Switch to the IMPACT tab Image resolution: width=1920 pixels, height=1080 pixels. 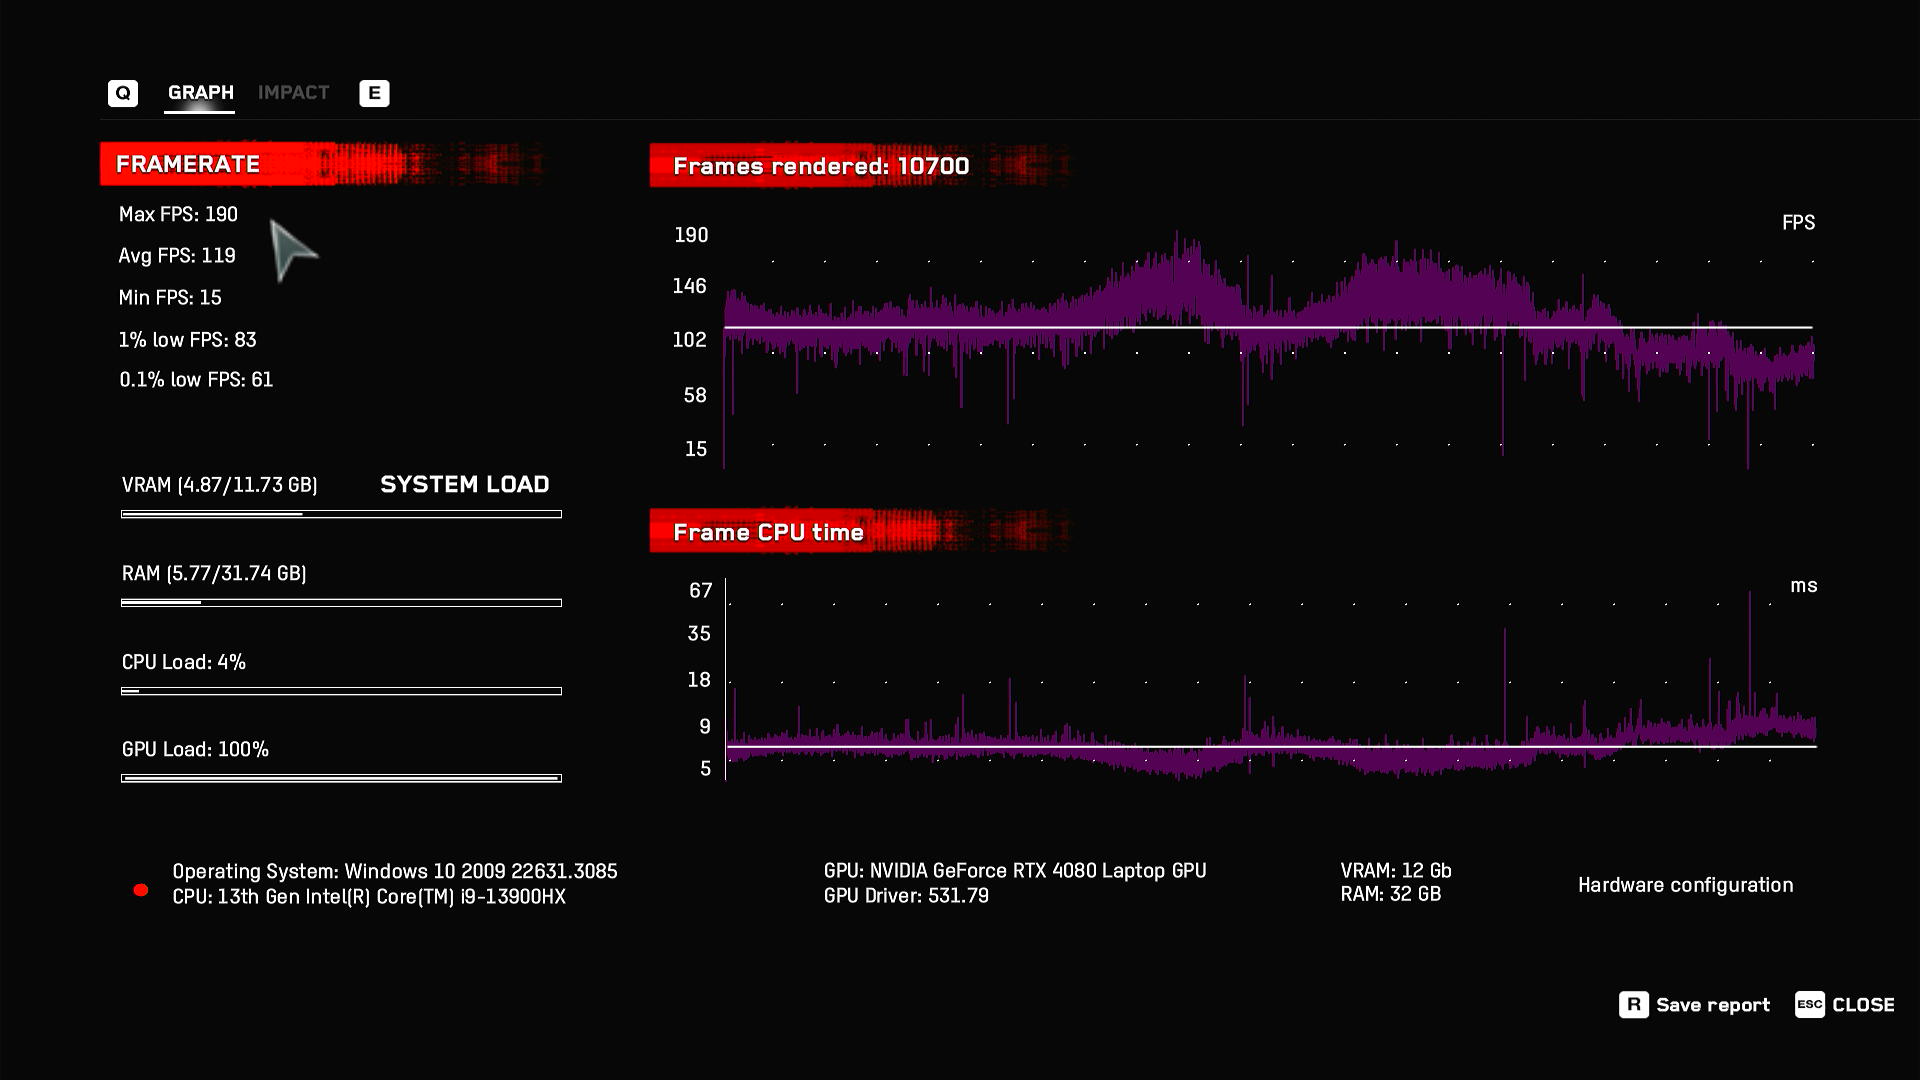point(293,92)
